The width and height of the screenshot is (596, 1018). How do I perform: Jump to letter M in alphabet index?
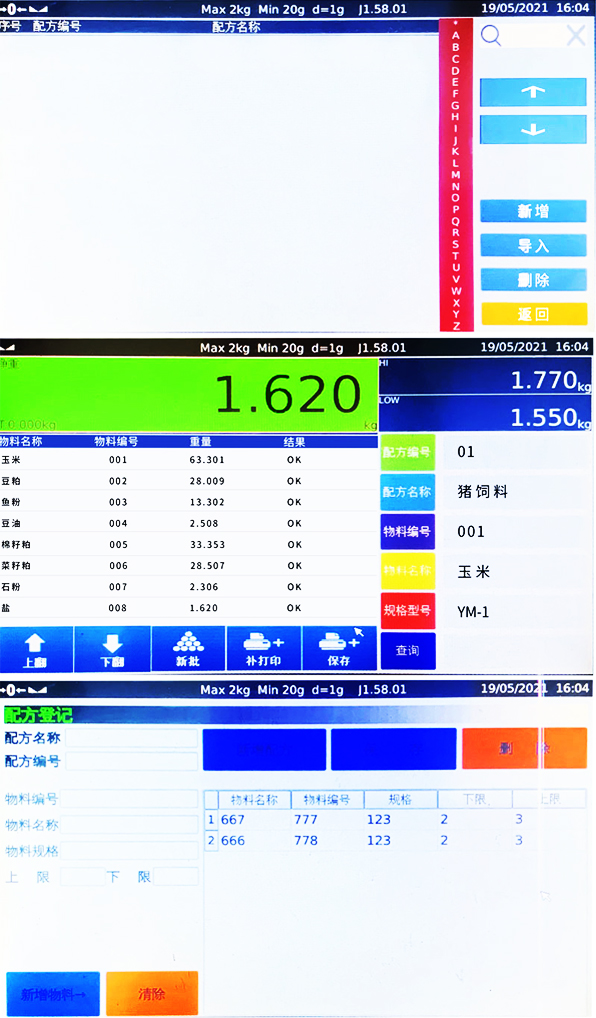456,175
